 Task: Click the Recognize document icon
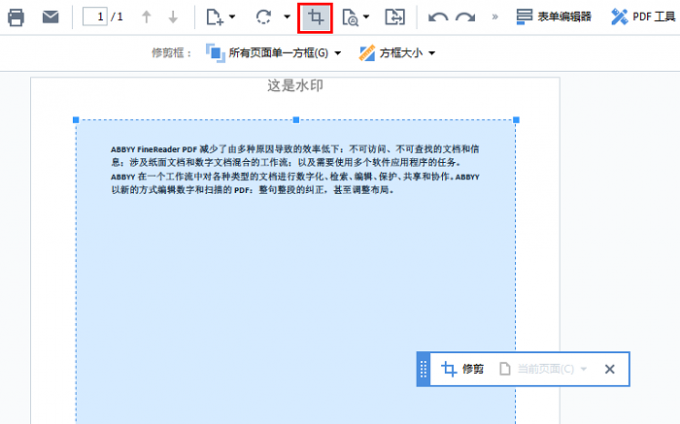click(350, 17)
